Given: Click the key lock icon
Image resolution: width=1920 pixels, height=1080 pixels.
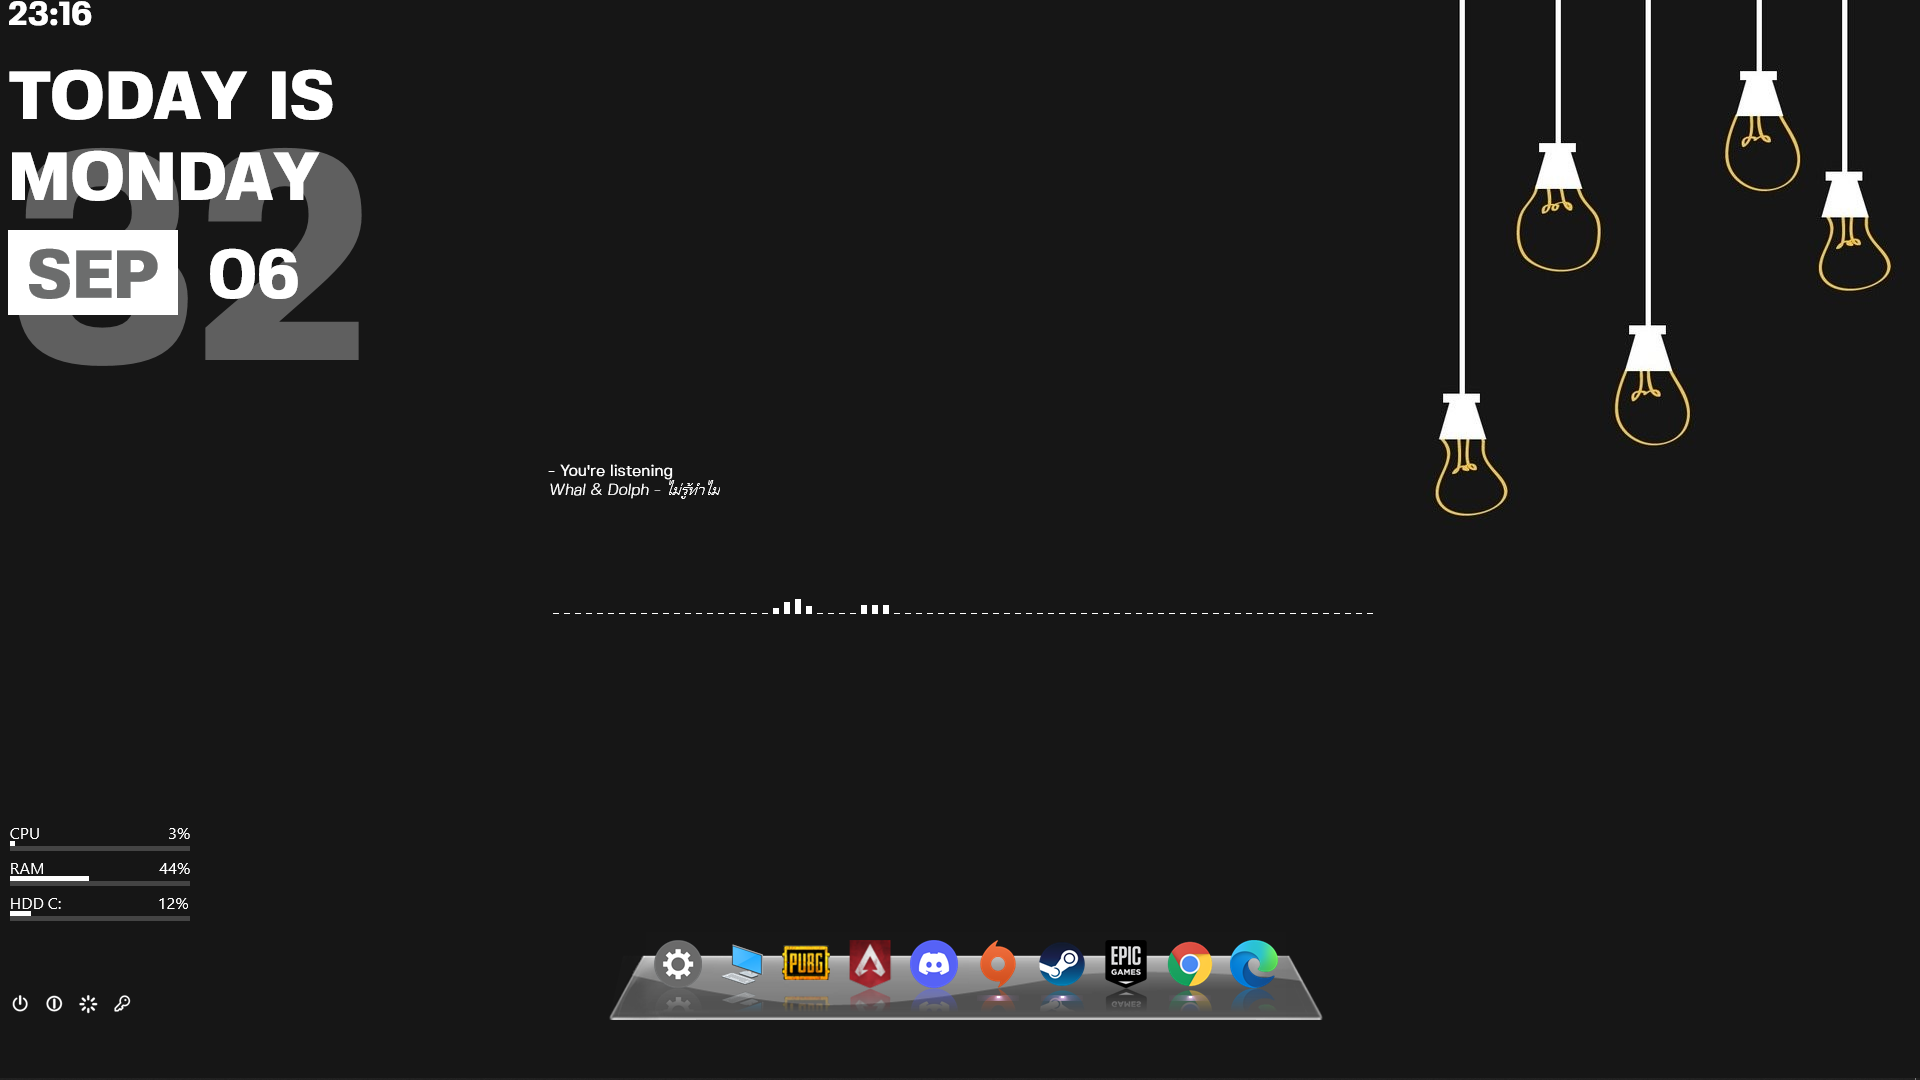Looking at the screenshot, I should coord(122,1003).
